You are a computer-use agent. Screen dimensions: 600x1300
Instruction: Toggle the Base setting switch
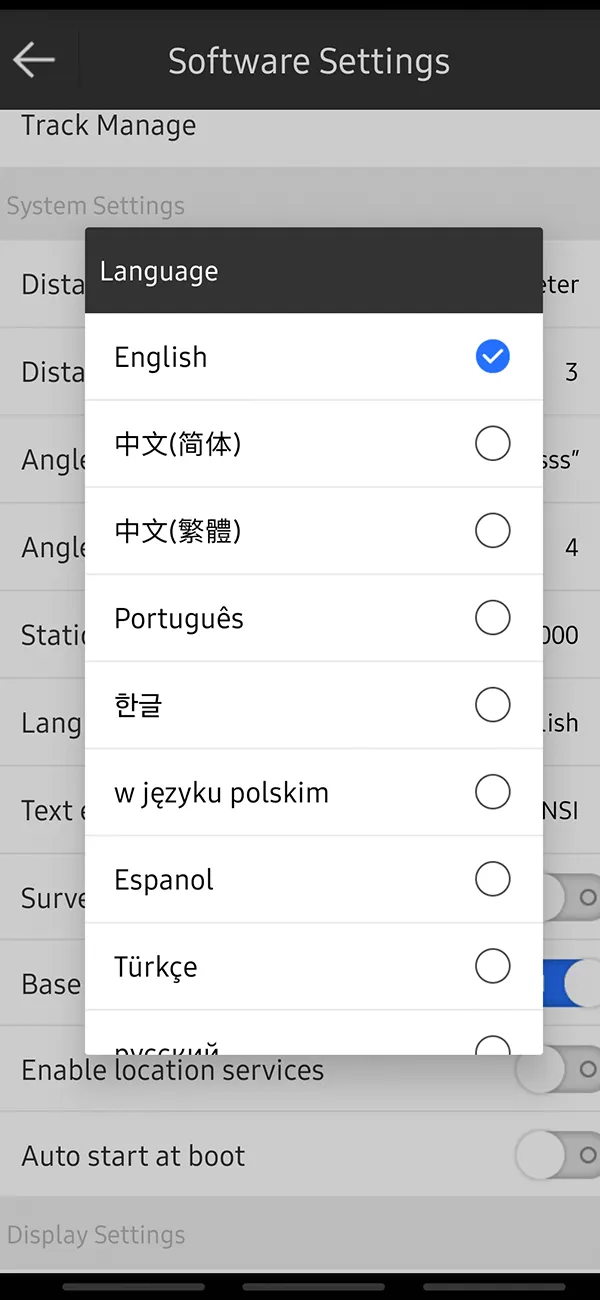[570, 983]
